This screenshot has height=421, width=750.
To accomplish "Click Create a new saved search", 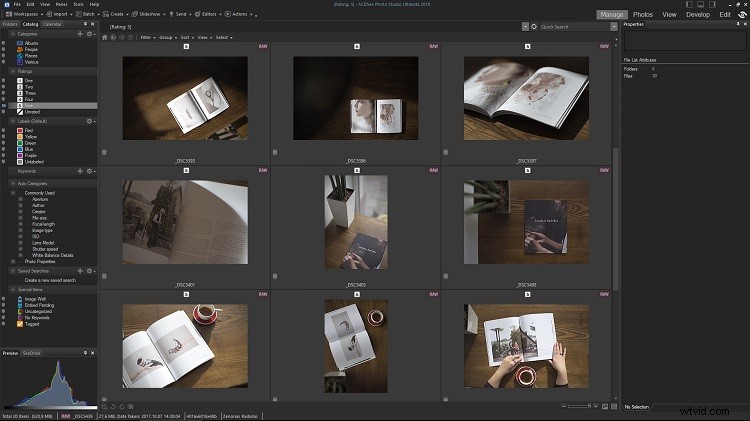I will pyautogui.click(x=50, y=280).
